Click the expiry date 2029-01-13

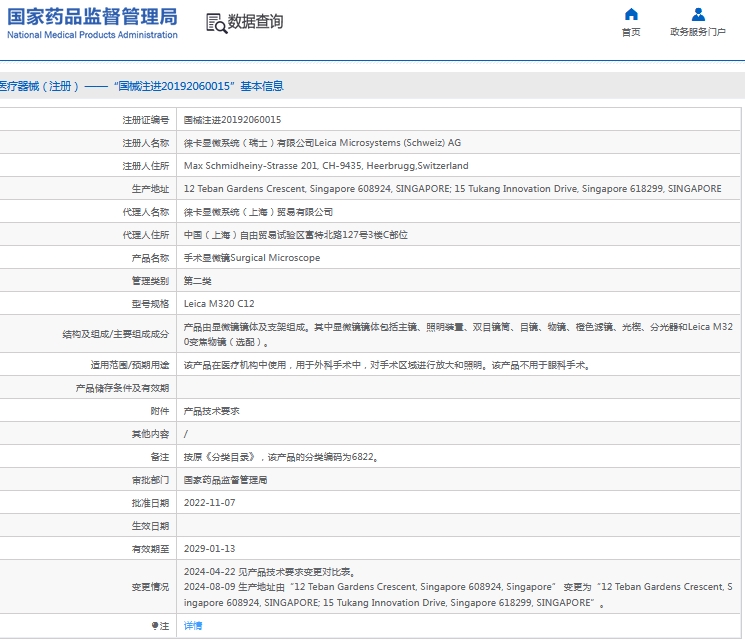point(210,549)
